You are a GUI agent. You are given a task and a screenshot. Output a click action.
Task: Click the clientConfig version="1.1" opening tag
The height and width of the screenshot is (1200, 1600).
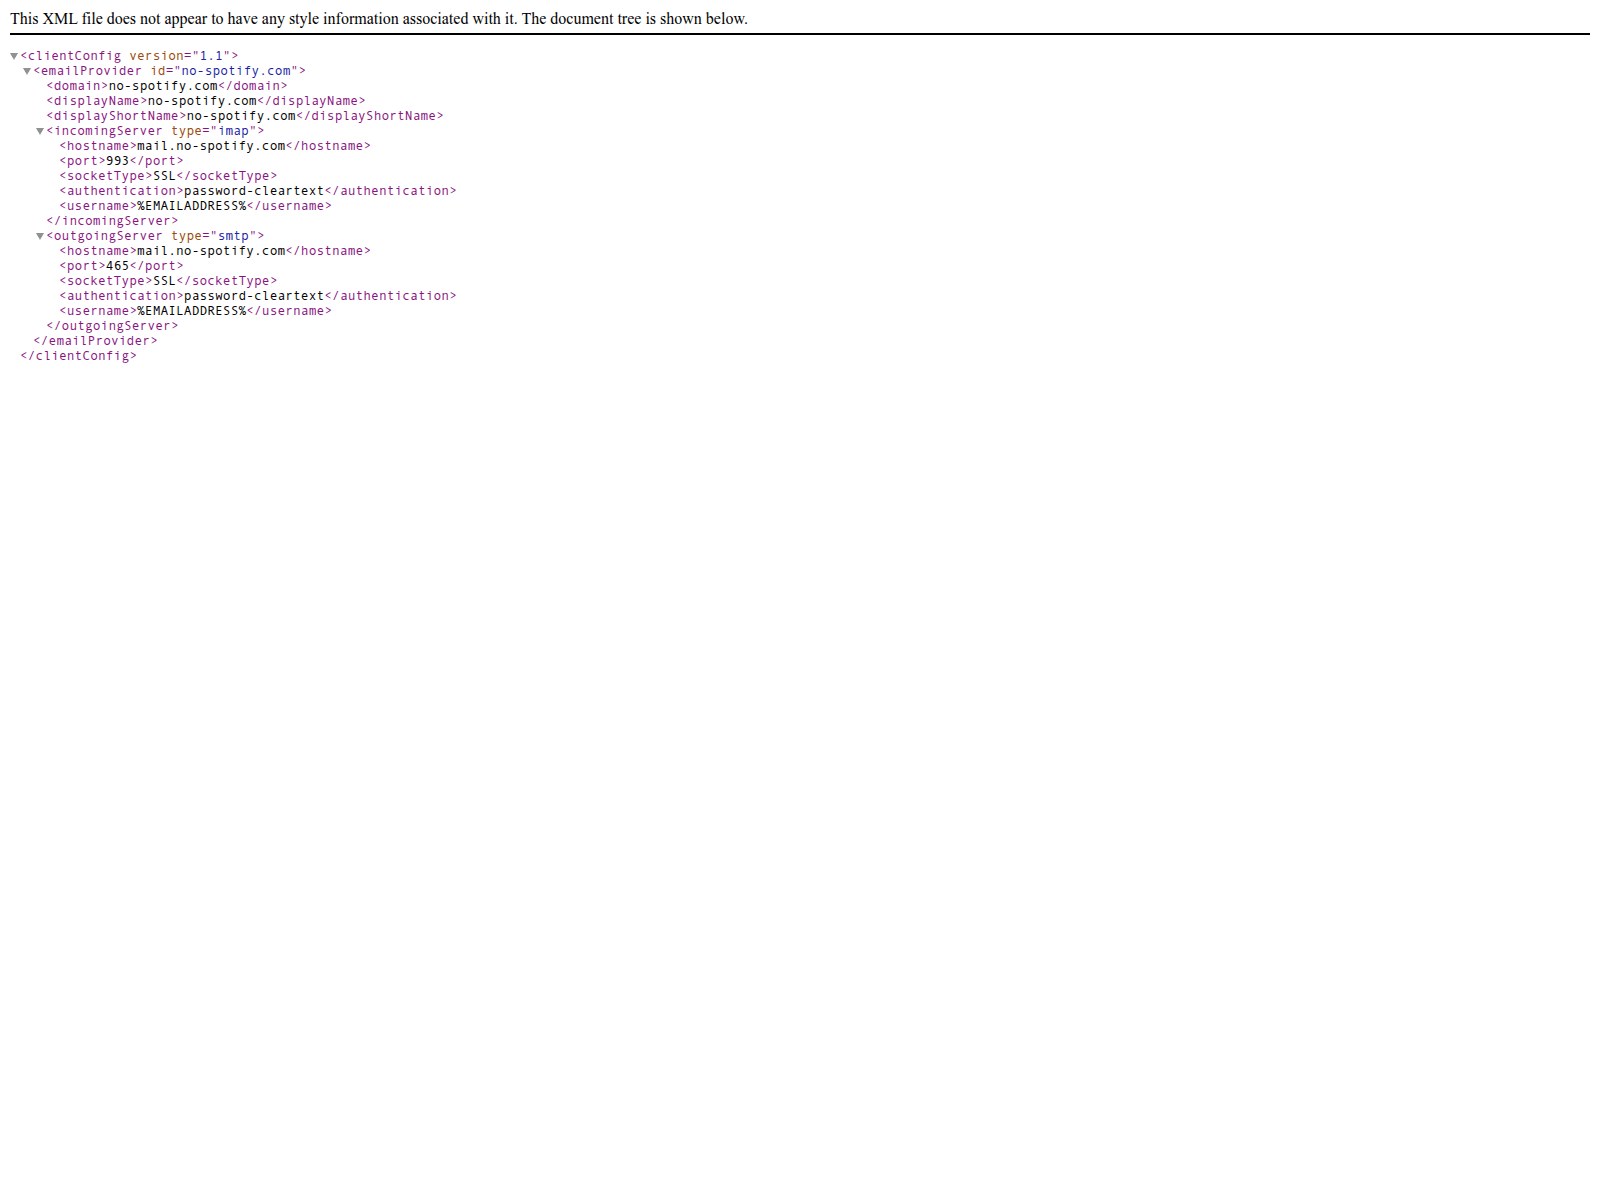click(x=129, y=56)
